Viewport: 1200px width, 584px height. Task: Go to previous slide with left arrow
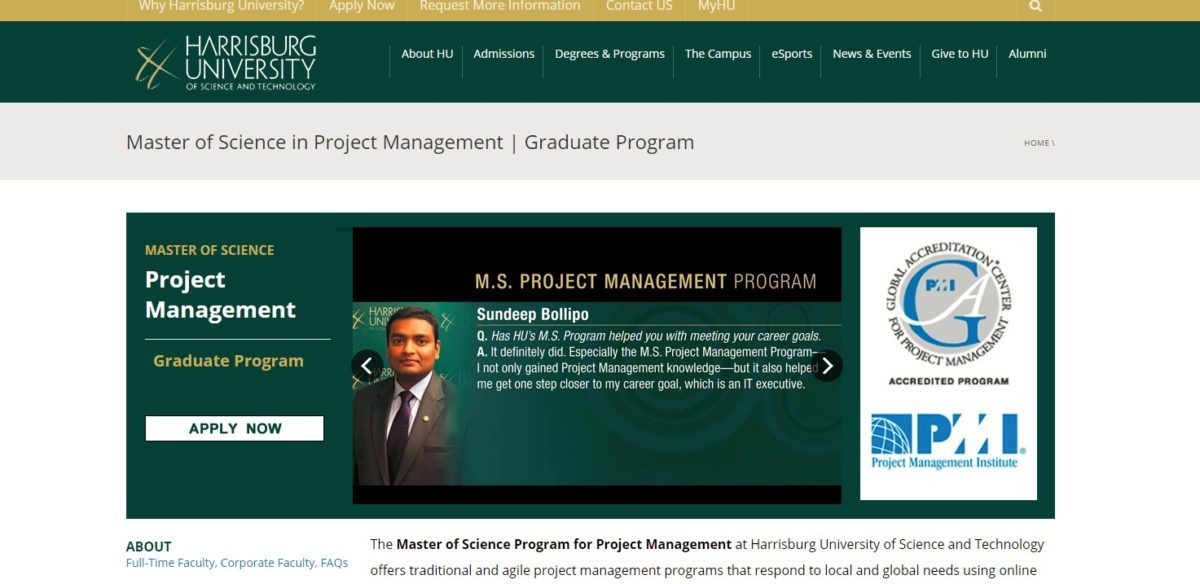(366, 366)
